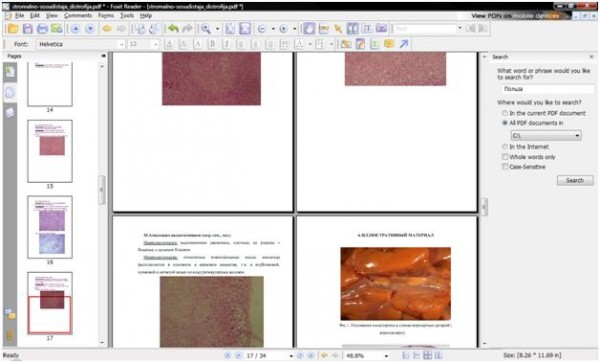This screenshot has height=363, width=600.
Task: Open the Comments menu
Action: (x=78, y=16)
